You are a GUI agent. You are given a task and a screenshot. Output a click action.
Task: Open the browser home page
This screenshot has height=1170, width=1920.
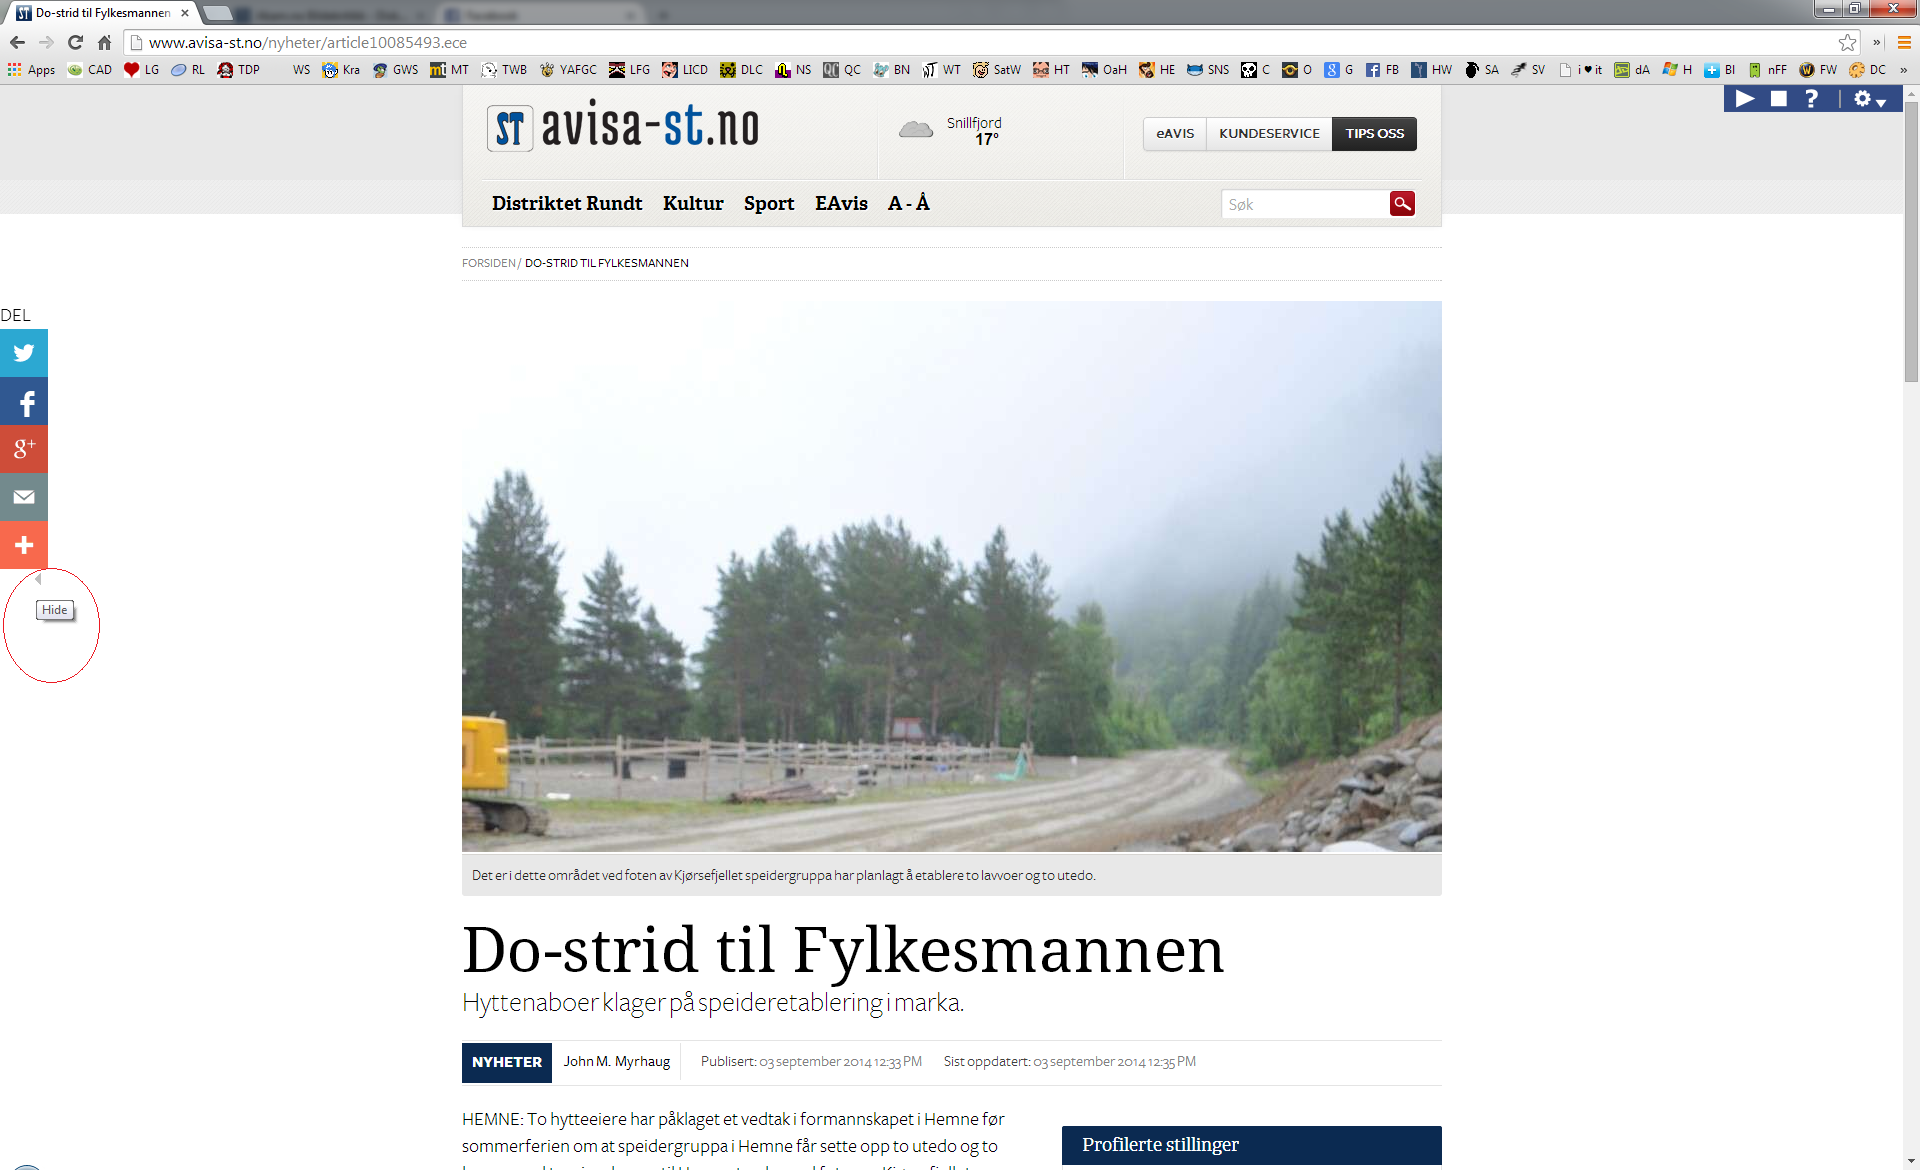104,42
